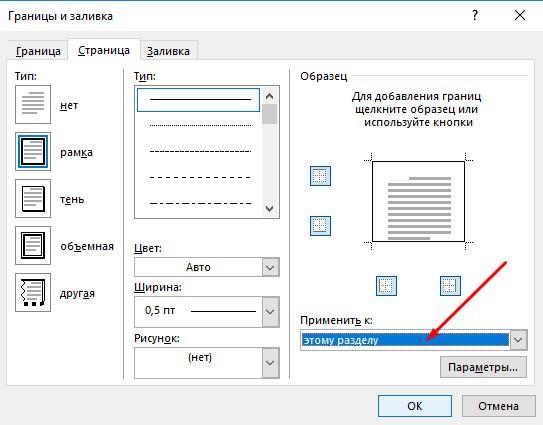This screenshot has height=425, width=543.
Task: Toggle the top border button in preview
Action: pos(320,176)
